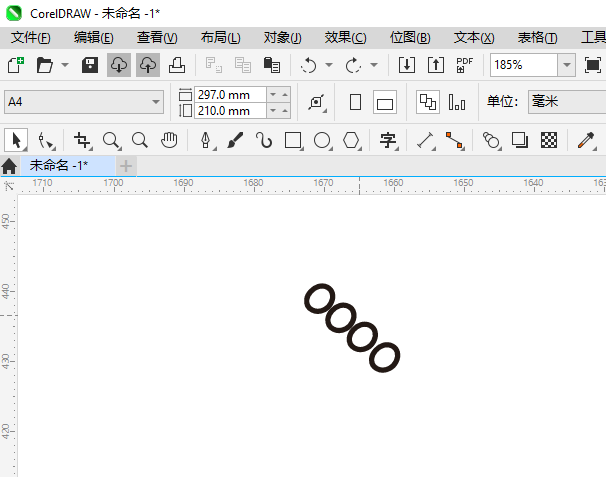Expand the Undo history dropdown arrow

[x=329, y=65]
